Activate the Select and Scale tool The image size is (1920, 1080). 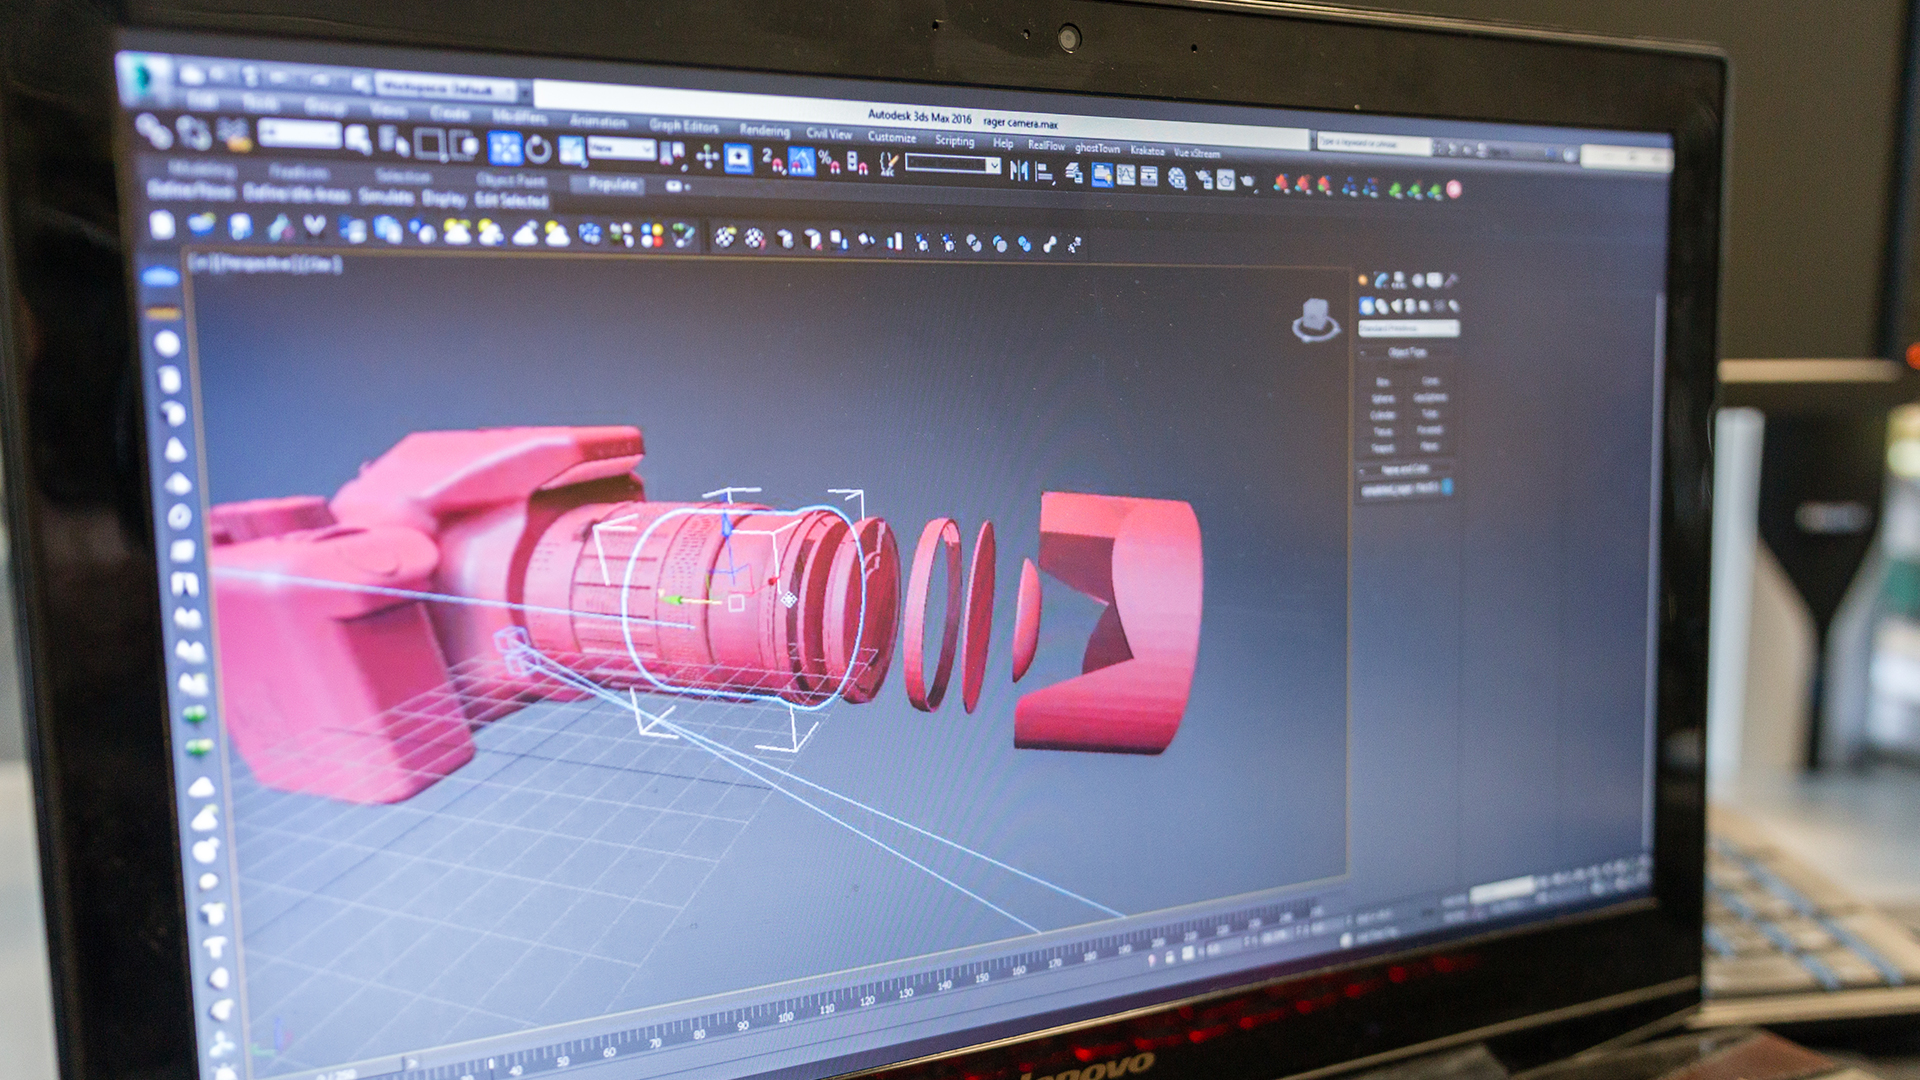(x=571, y=151)
